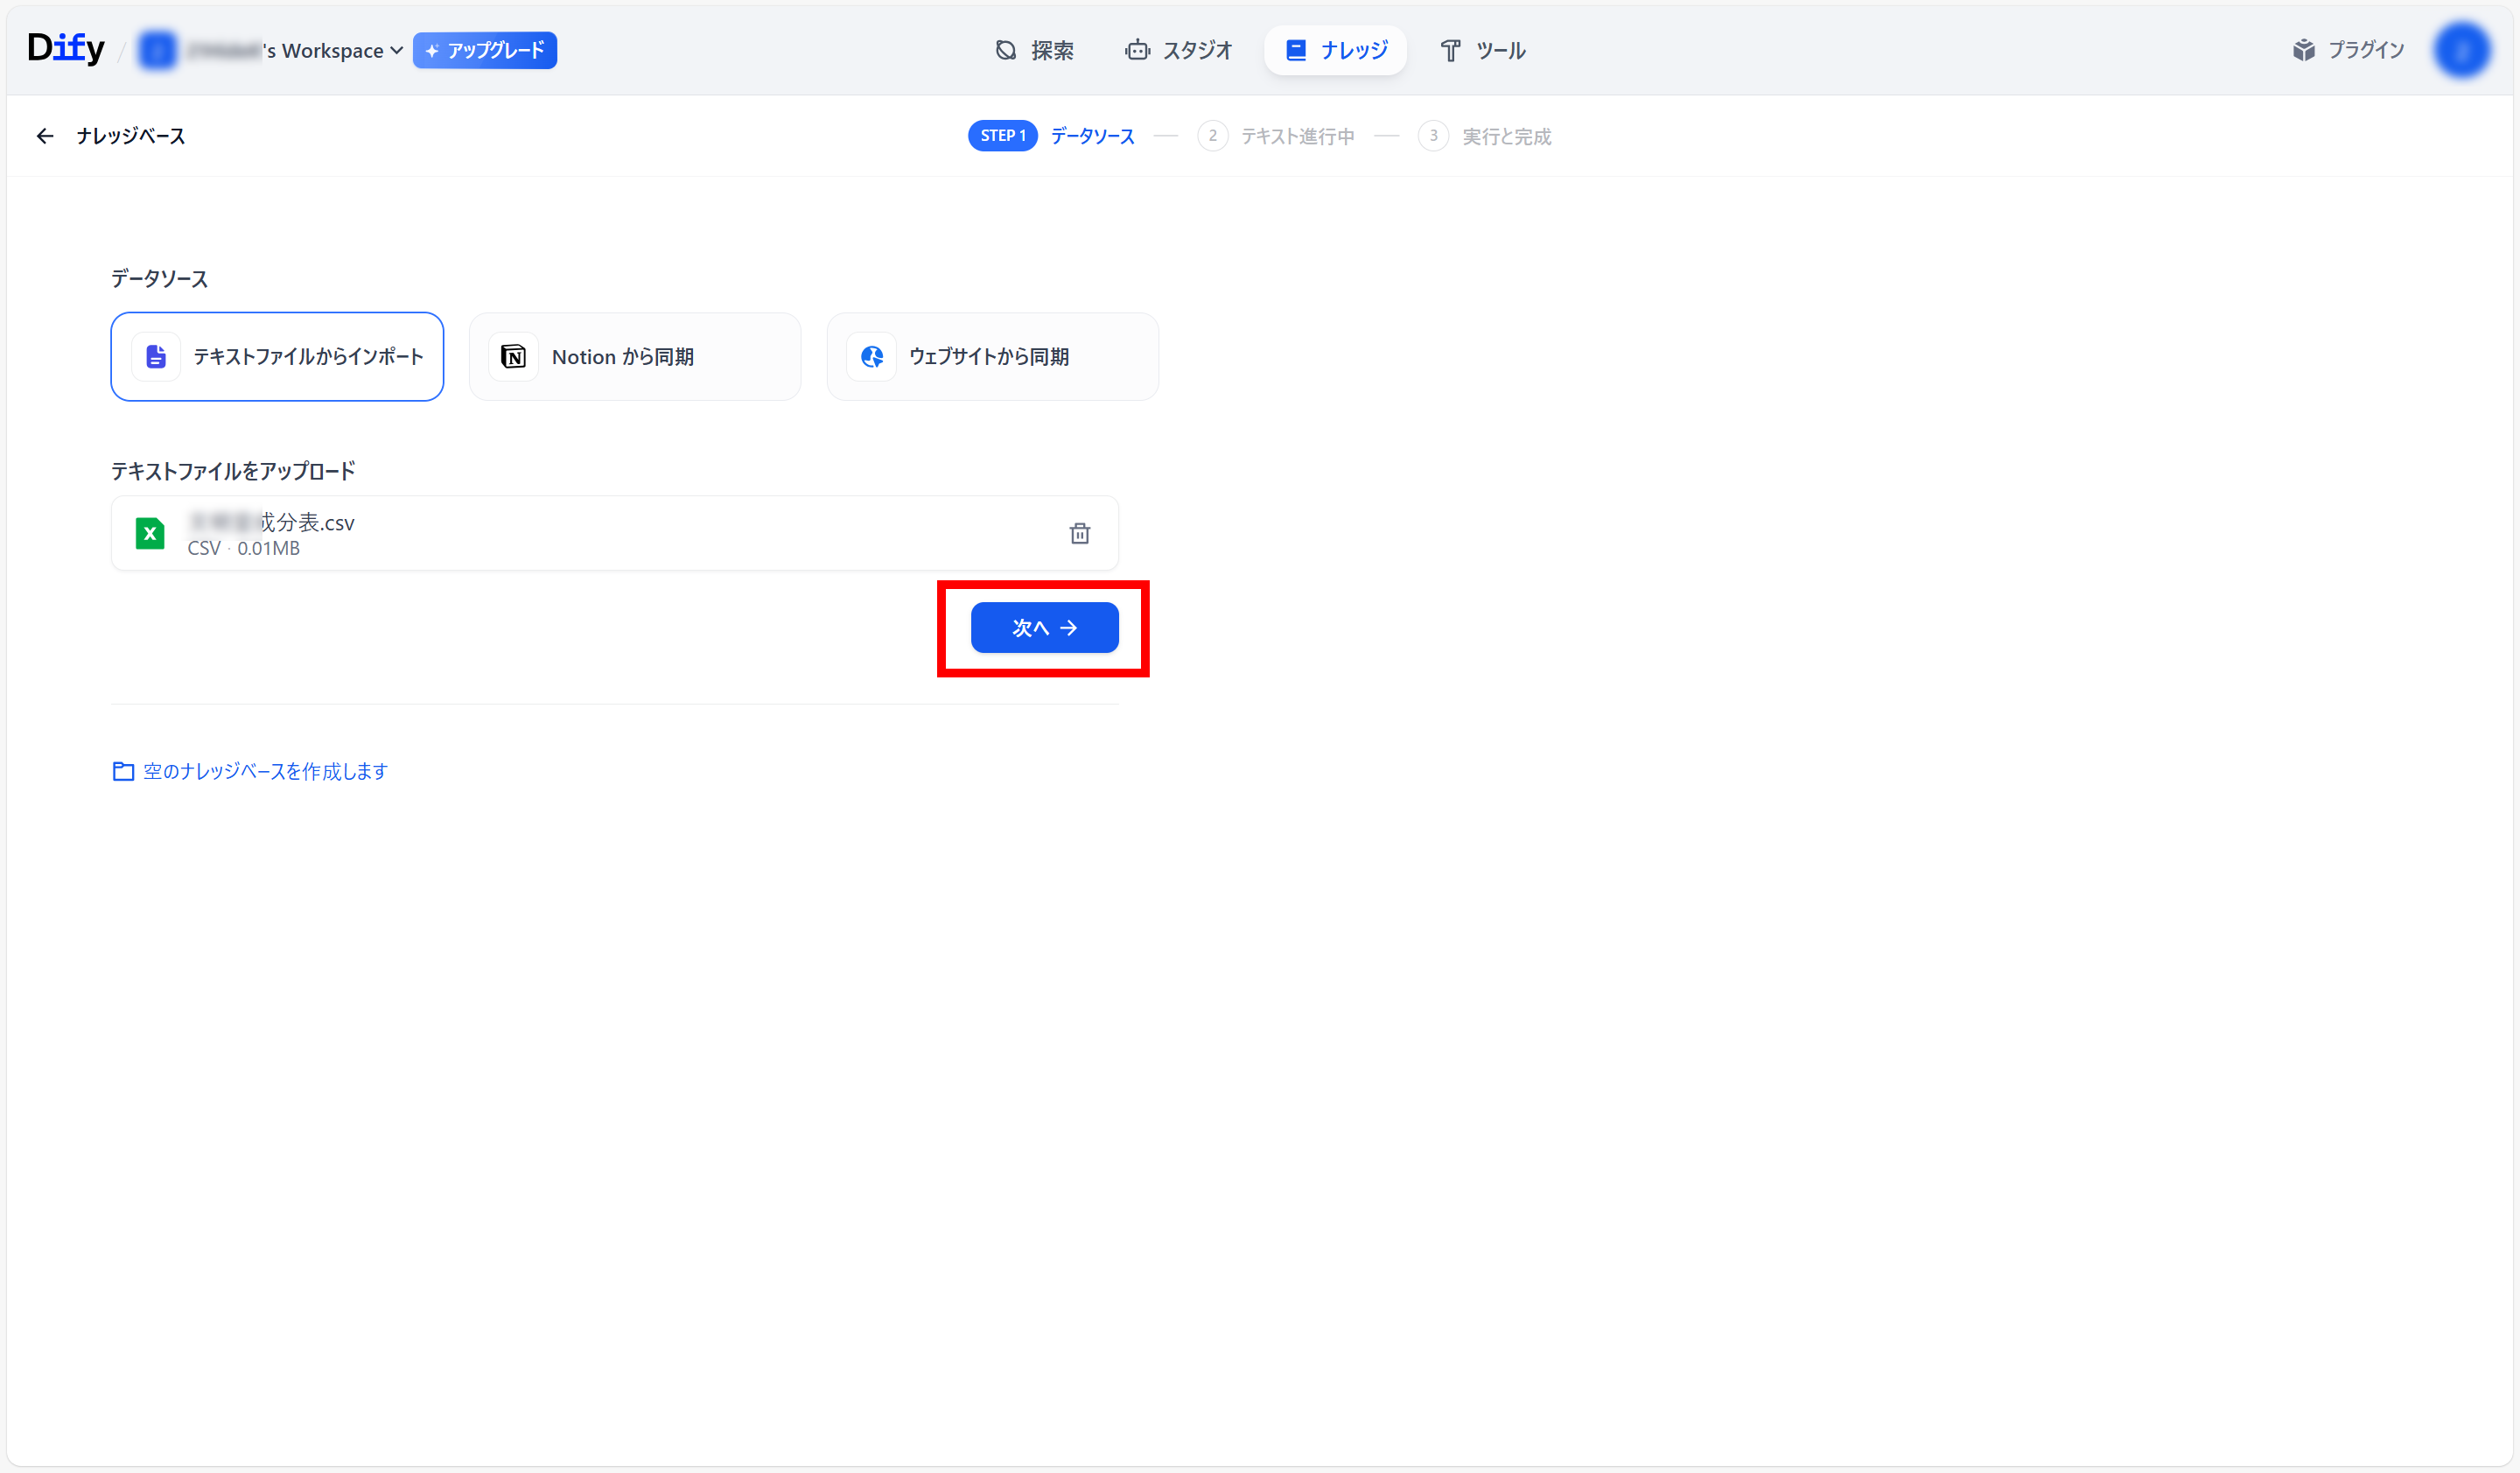Open the スタジオ studio tab

point(1179,50)
